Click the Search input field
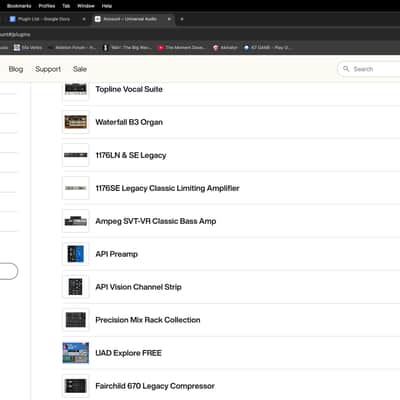This screenshot has height=400, width=400. [x=370, y=69]
